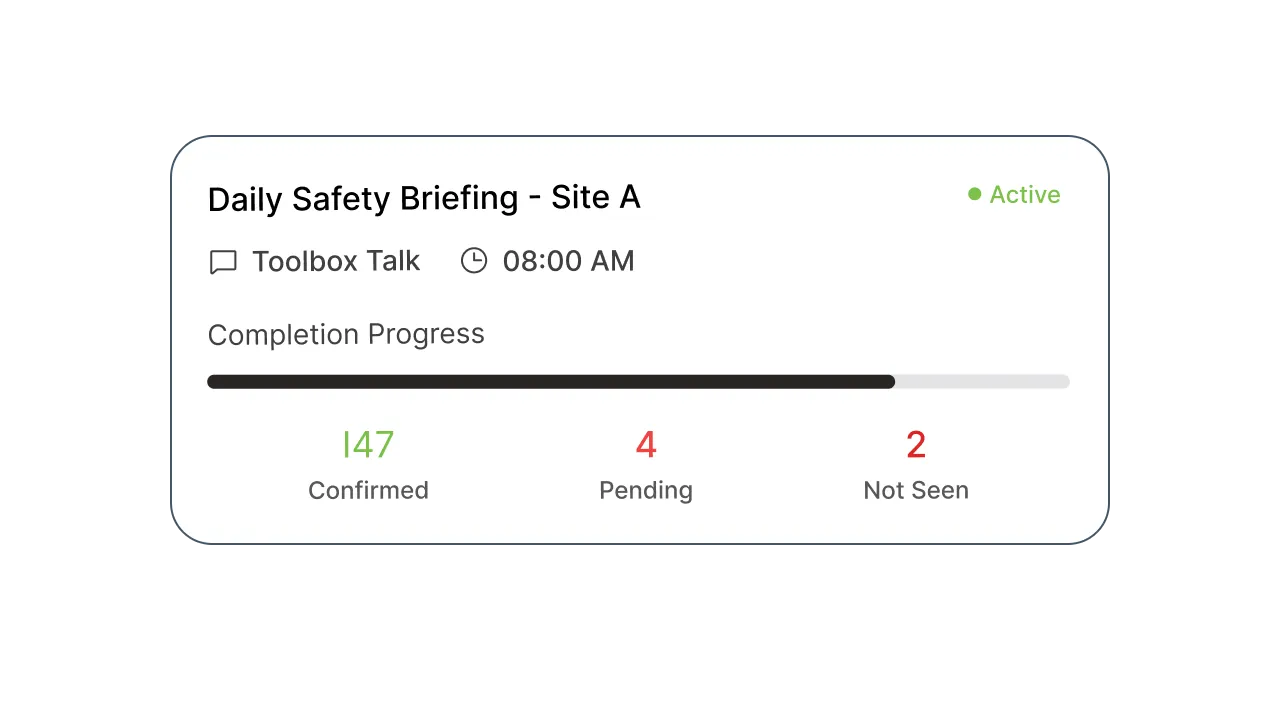Screen dimensions: 1280x720
Task: Tap the message bubble icon next to Toolbox Talk
Action: (222, 261)
